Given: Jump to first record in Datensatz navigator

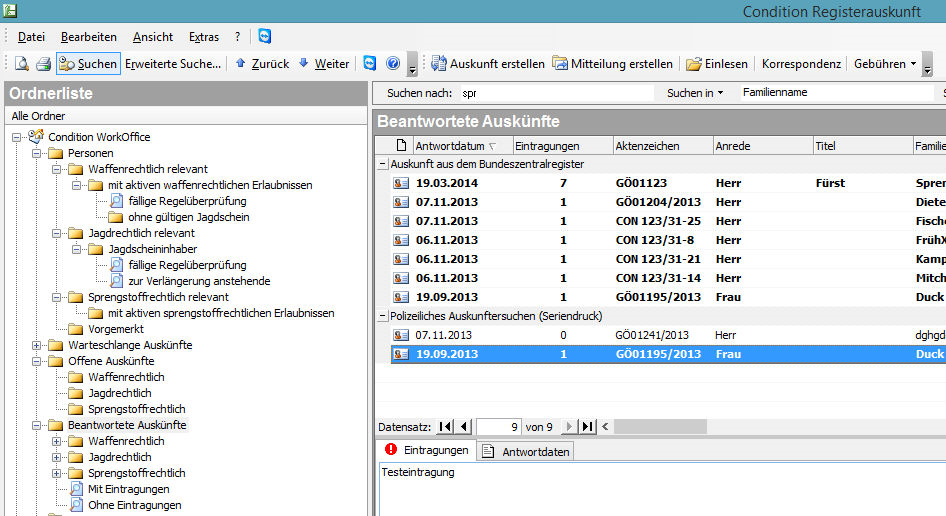Looking at the screenshot, I should [x=445, y=427].
